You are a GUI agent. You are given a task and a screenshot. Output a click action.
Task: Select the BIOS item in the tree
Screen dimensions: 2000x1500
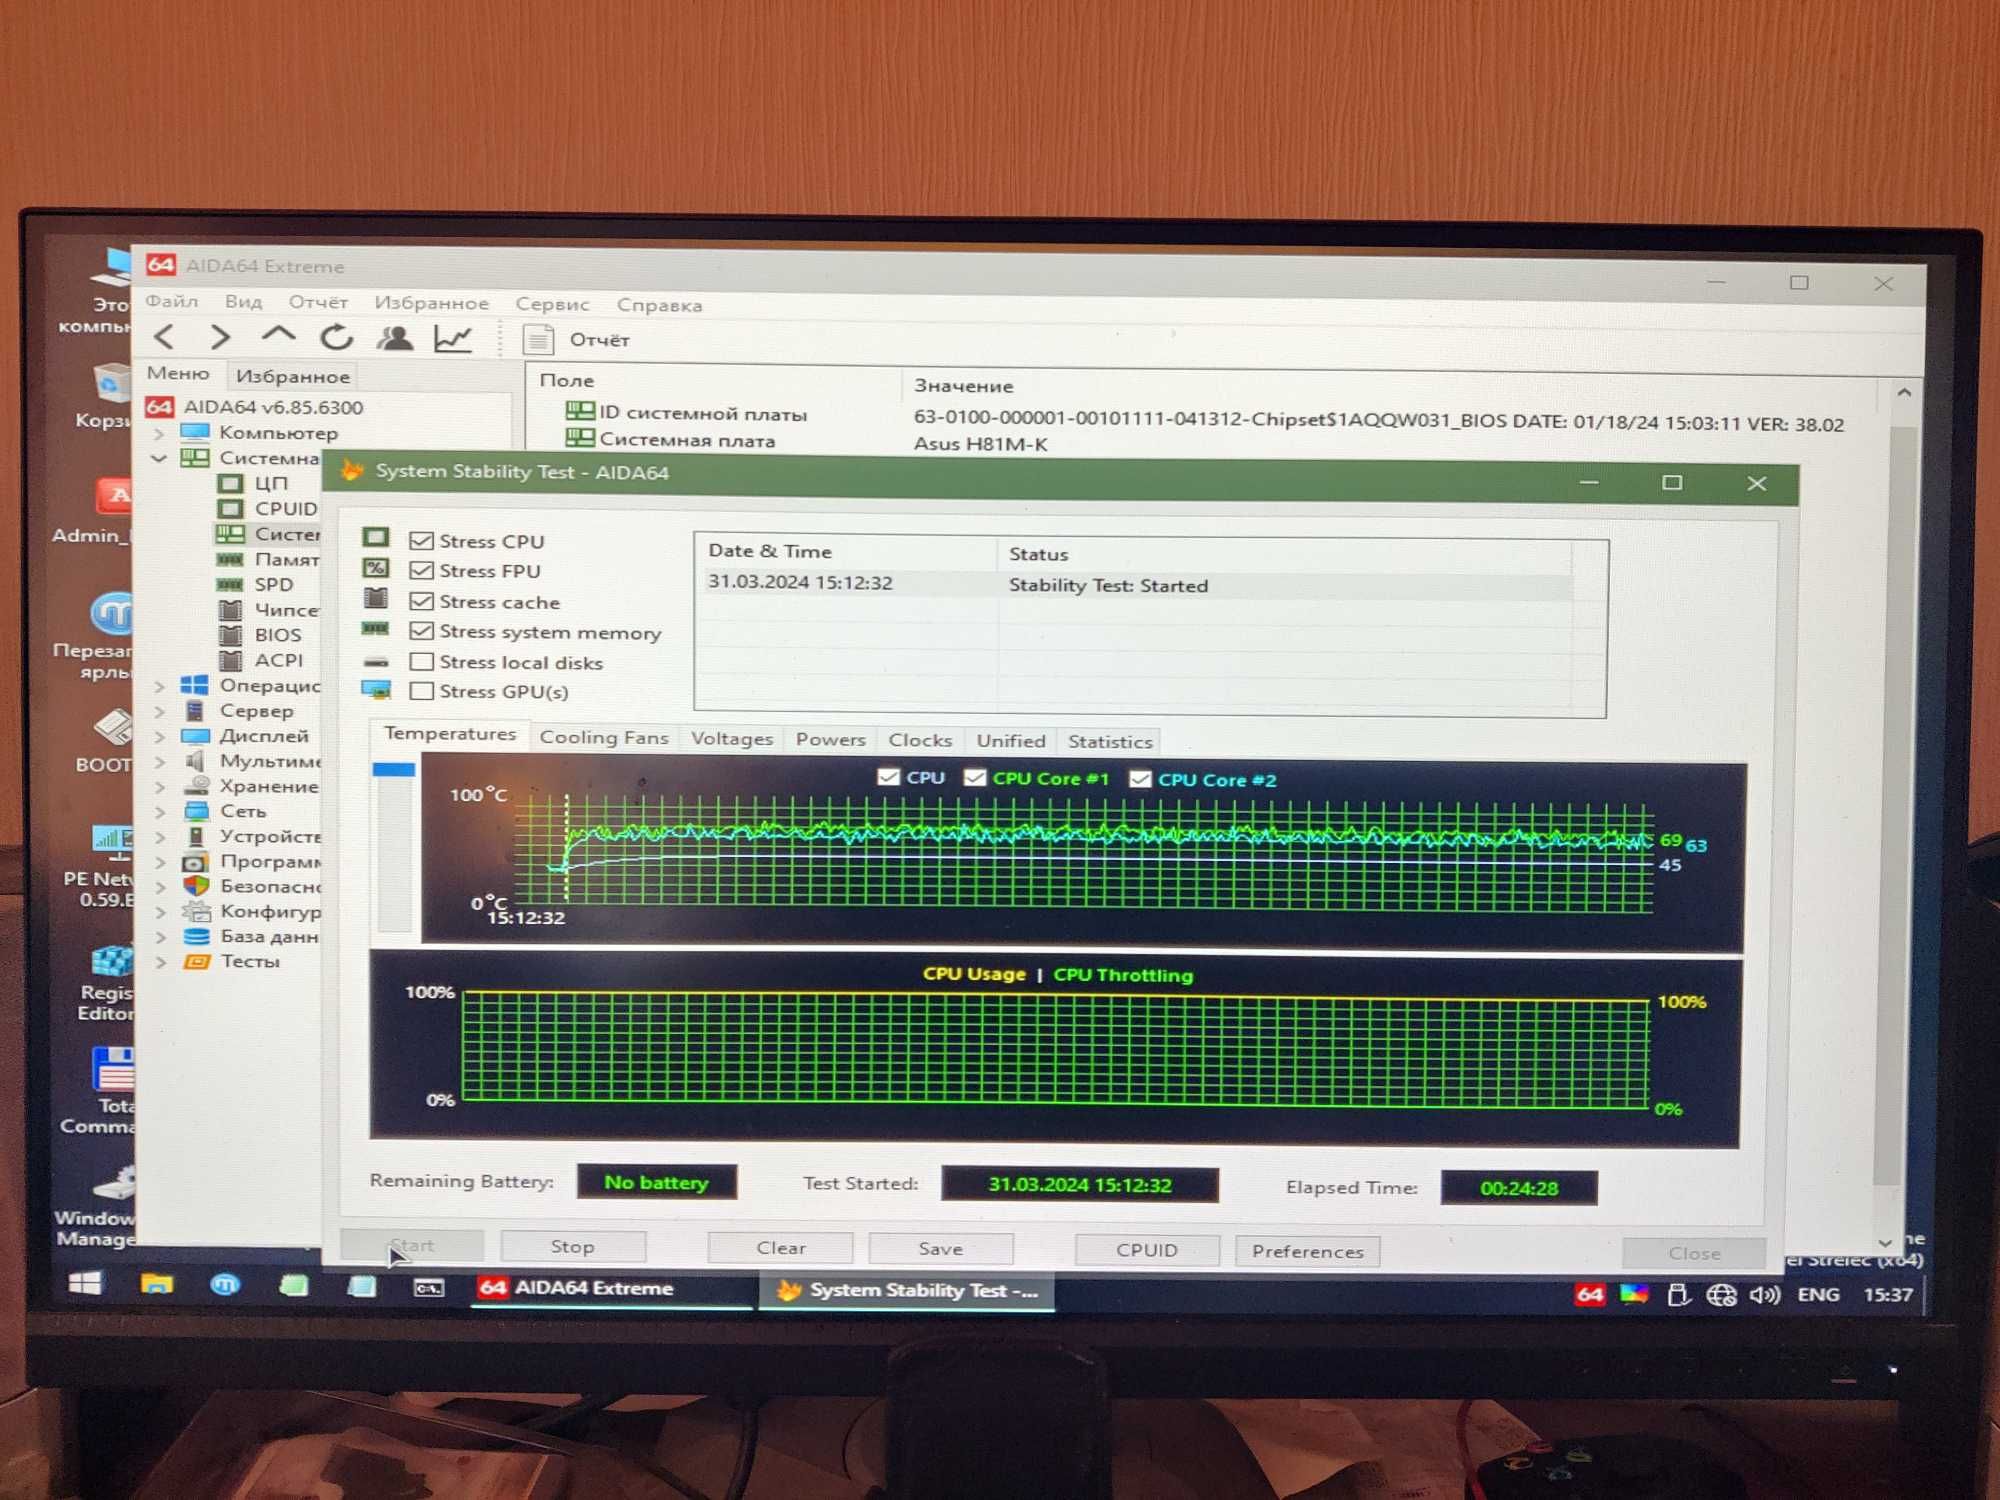pyautogui.click(x=278, y=635)
